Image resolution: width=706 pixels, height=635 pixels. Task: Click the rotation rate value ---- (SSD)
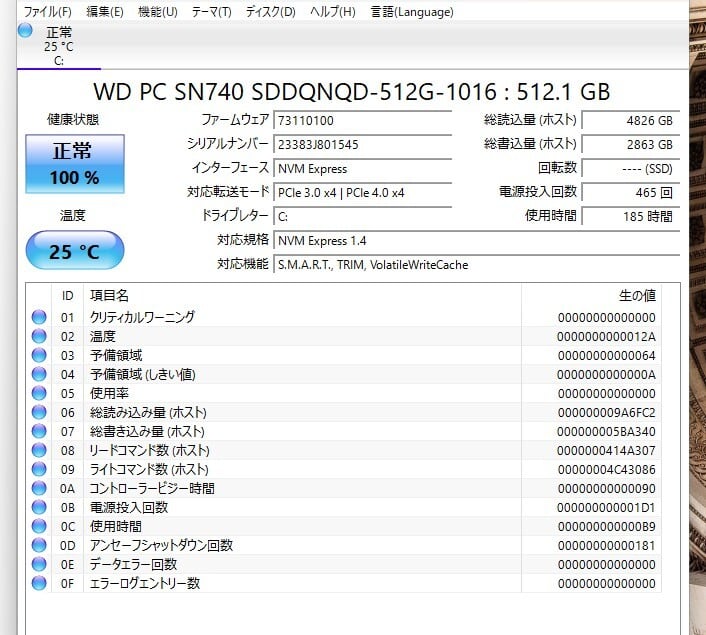pos(630,168)
